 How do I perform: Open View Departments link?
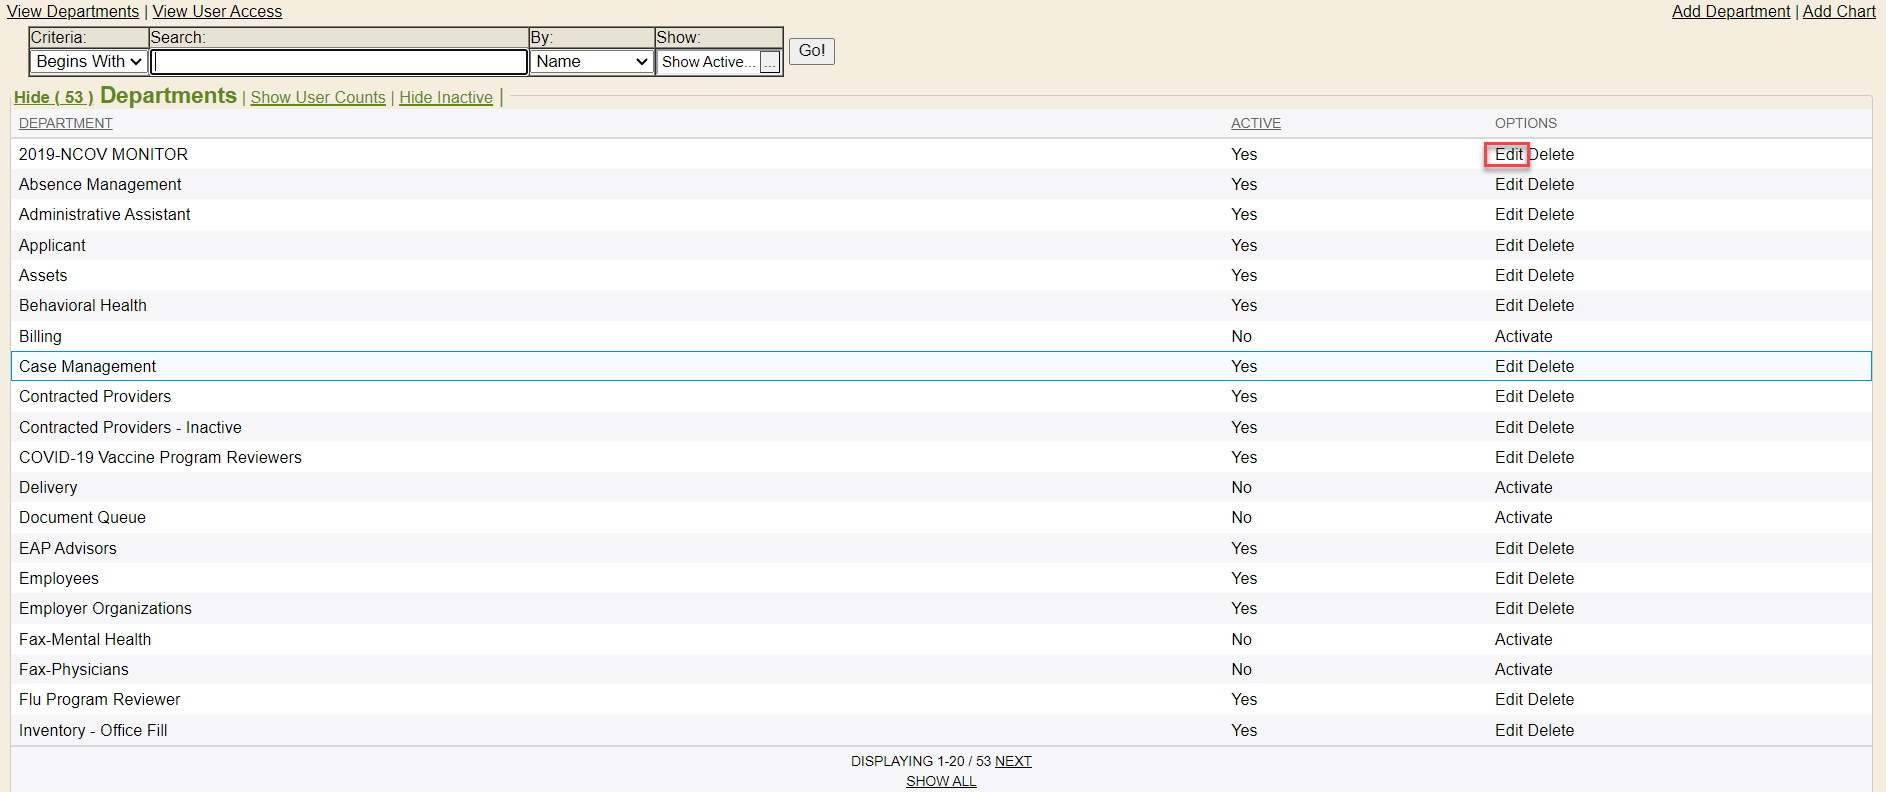point(73,11)
